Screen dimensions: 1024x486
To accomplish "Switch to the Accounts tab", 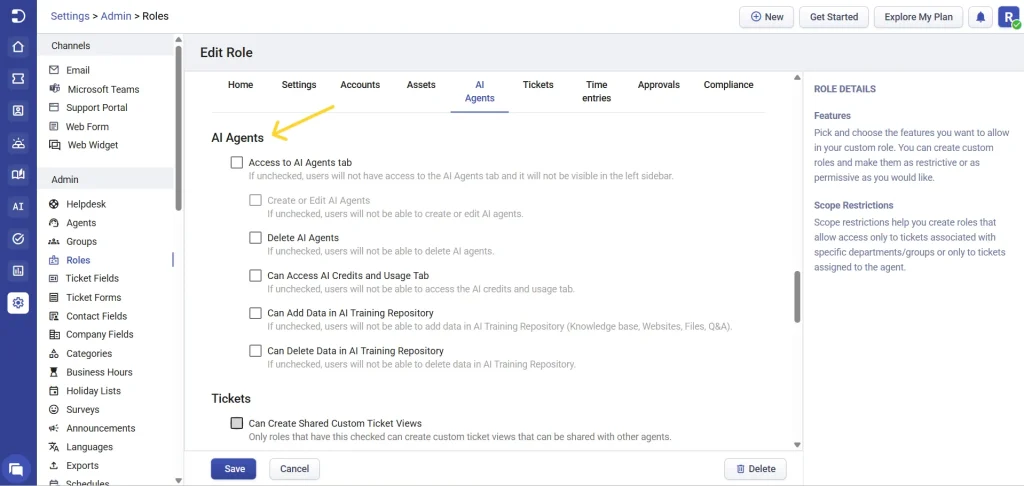I will 360,85.
